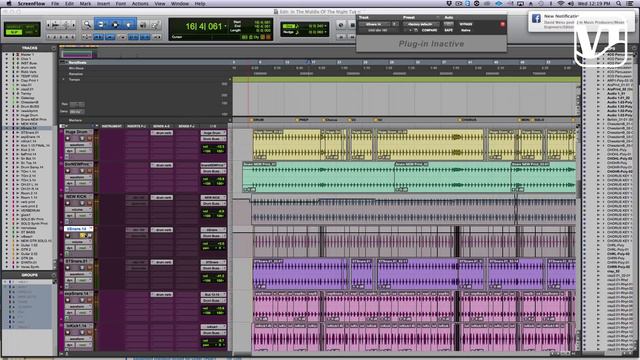Click the Zoom Toggle button below Zoomer
640x360 pixels.
[87, 37]
